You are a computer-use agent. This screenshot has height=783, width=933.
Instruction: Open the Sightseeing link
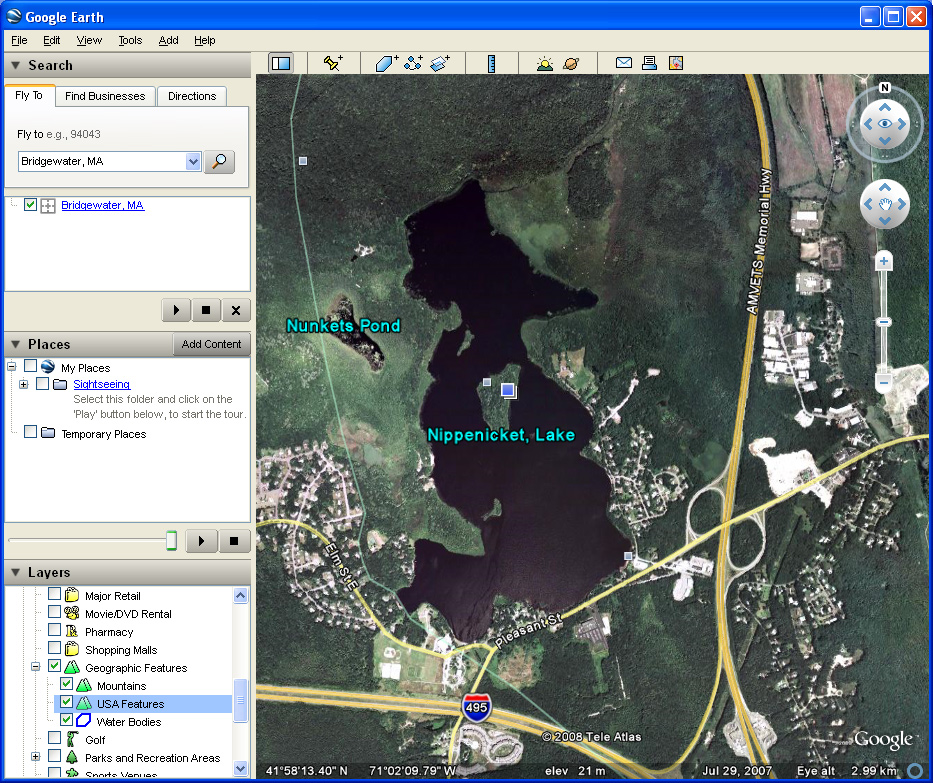pos(102,384)
